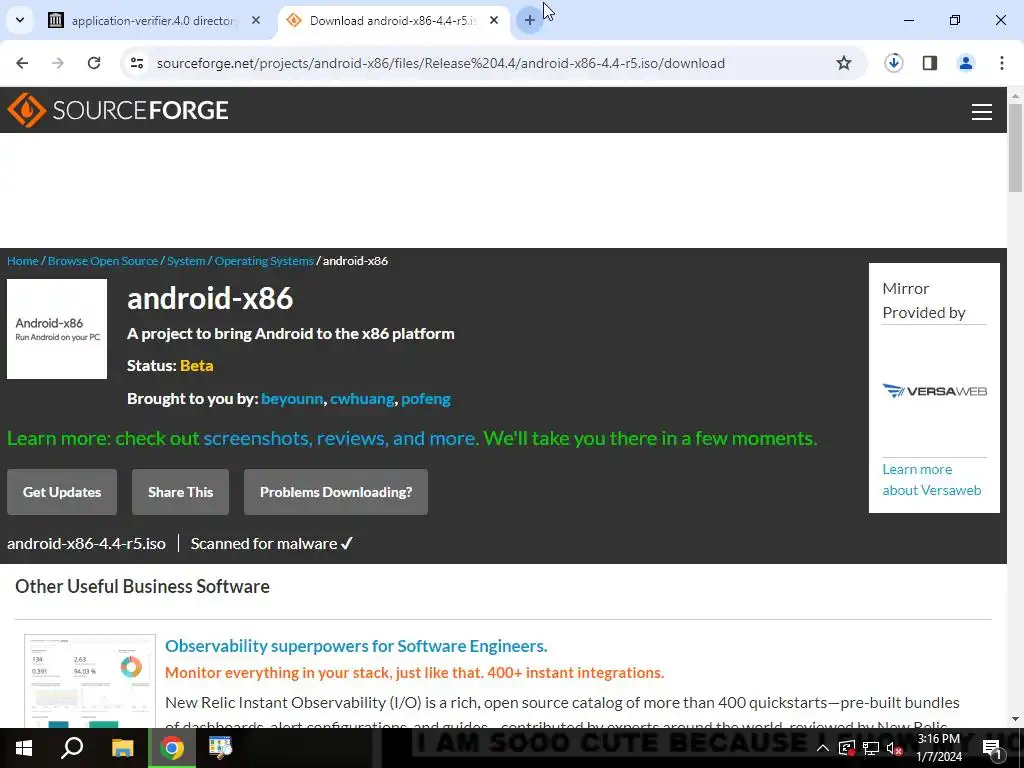This screenshot has height=768, width=1024.
Task: Select the Download android-x86-4.4-r5 tab
Action: pos(392,20)
